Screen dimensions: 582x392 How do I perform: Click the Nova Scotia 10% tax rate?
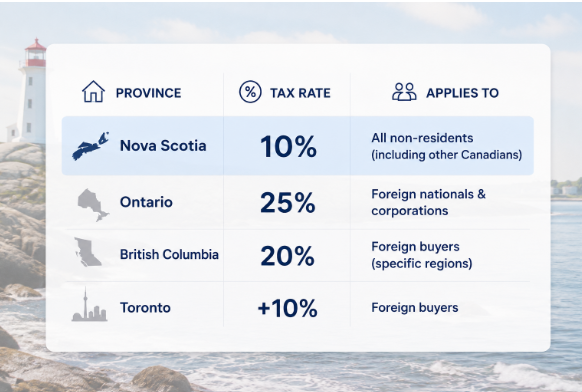pos(288,146)
